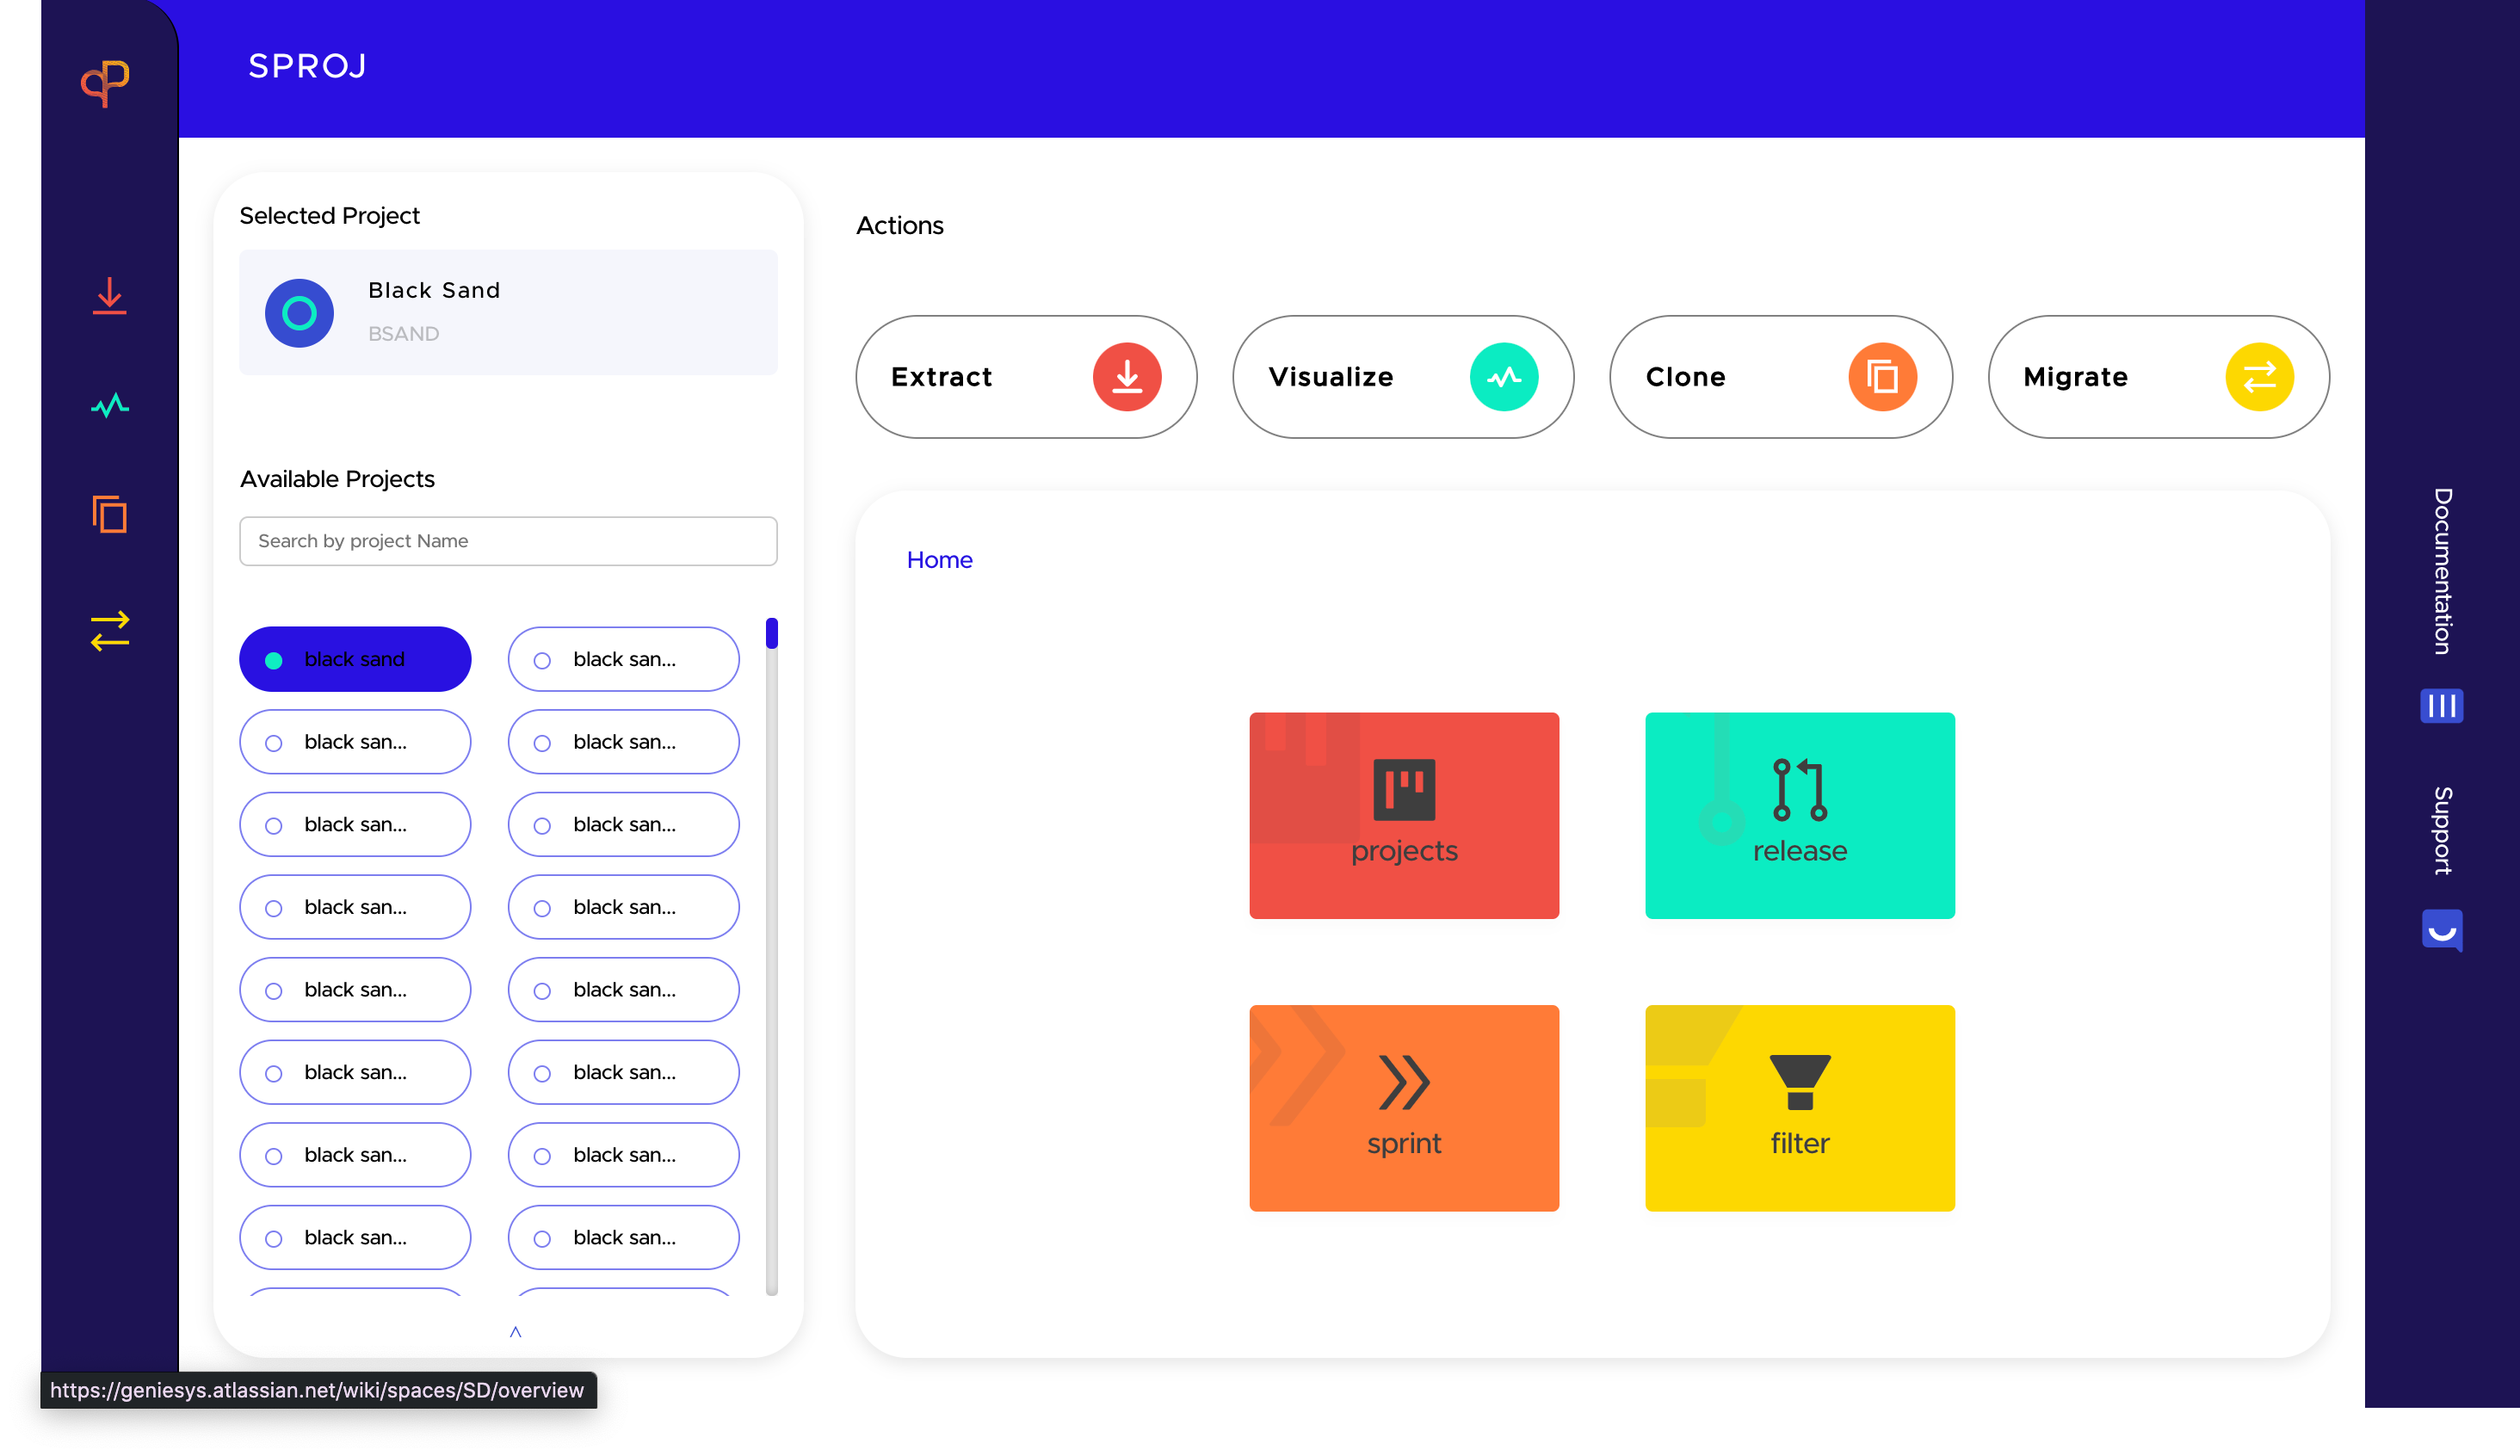Select fourth-row left black san... project
This screenshot has height=1456, width=2520.
pyautogui.click(x=355, y=907)
